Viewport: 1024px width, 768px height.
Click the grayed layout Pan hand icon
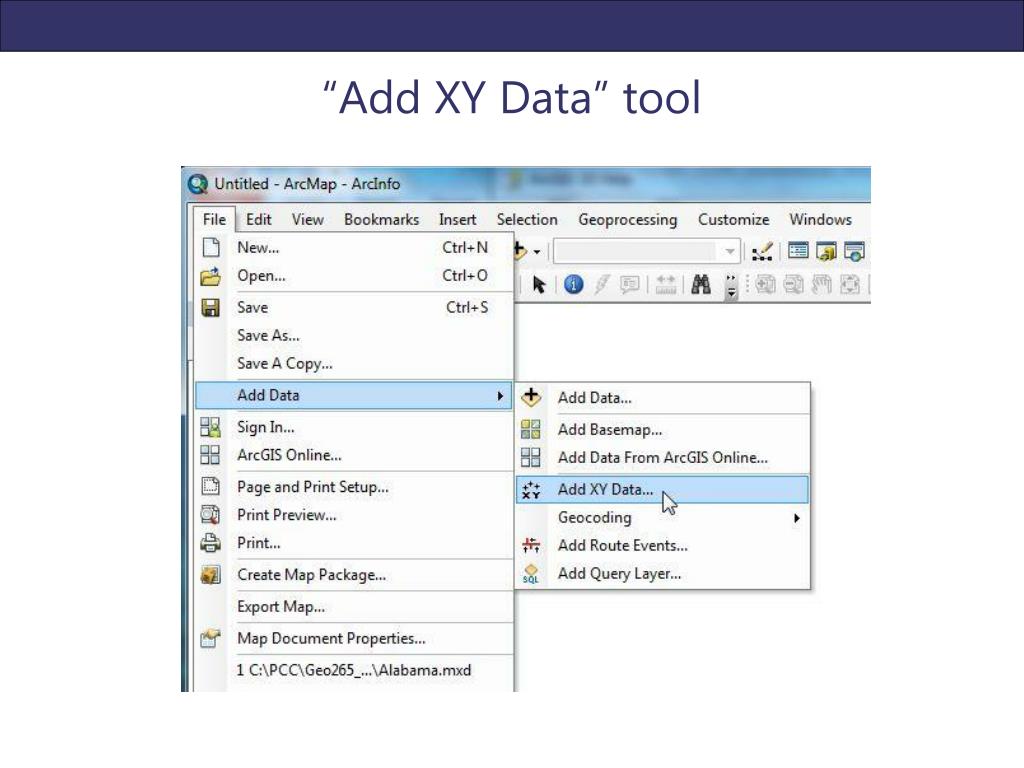click(x=822, y=285)
